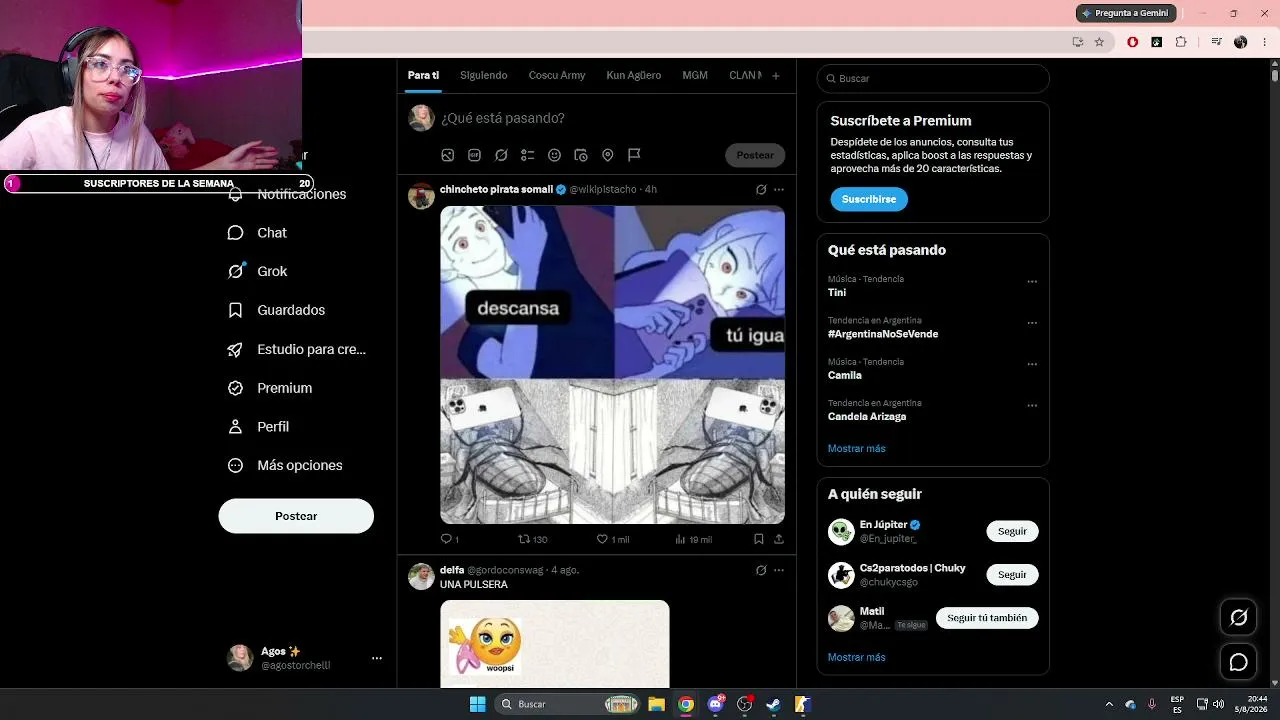Click the Windows Start button

click(478, 704)
